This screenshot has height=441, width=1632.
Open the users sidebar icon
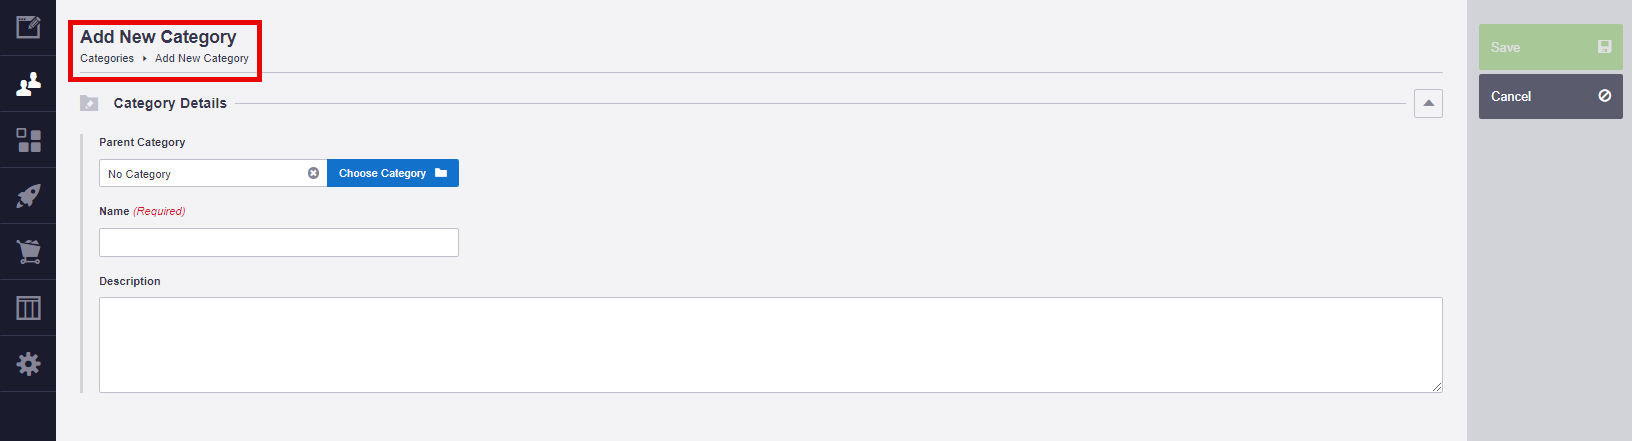[28, 84]
